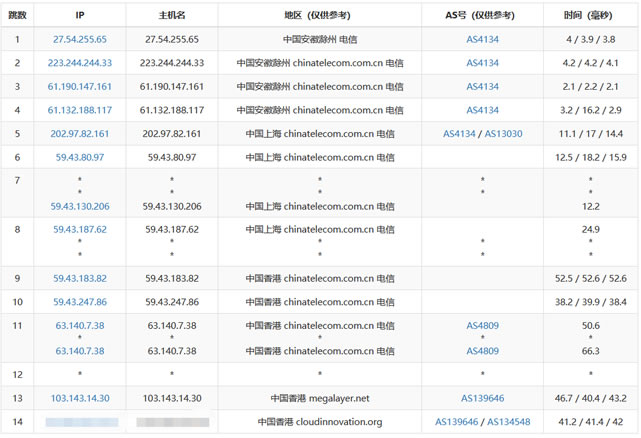The width and height of the screenshot is (641, 438).
Task: Select the 时间 (毫秒) column header
Action: coord(590,15)
